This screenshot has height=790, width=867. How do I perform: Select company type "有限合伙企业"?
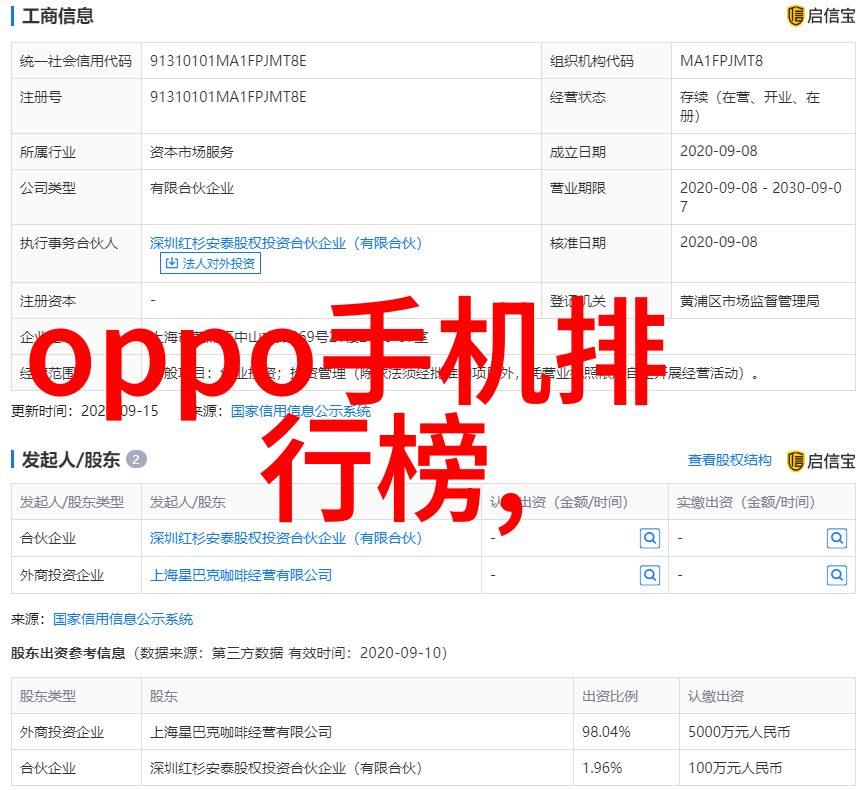[192, 189]
